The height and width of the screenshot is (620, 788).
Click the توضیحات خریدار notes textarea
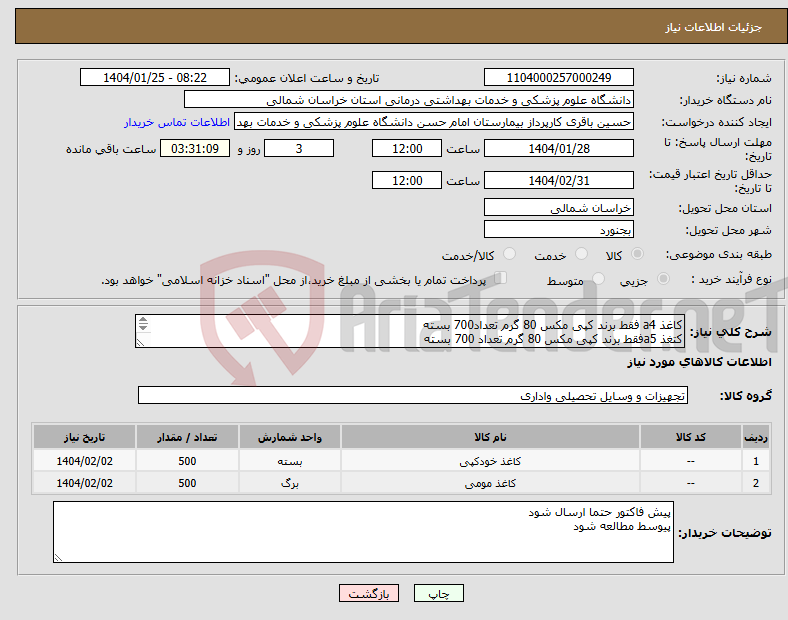363,532
